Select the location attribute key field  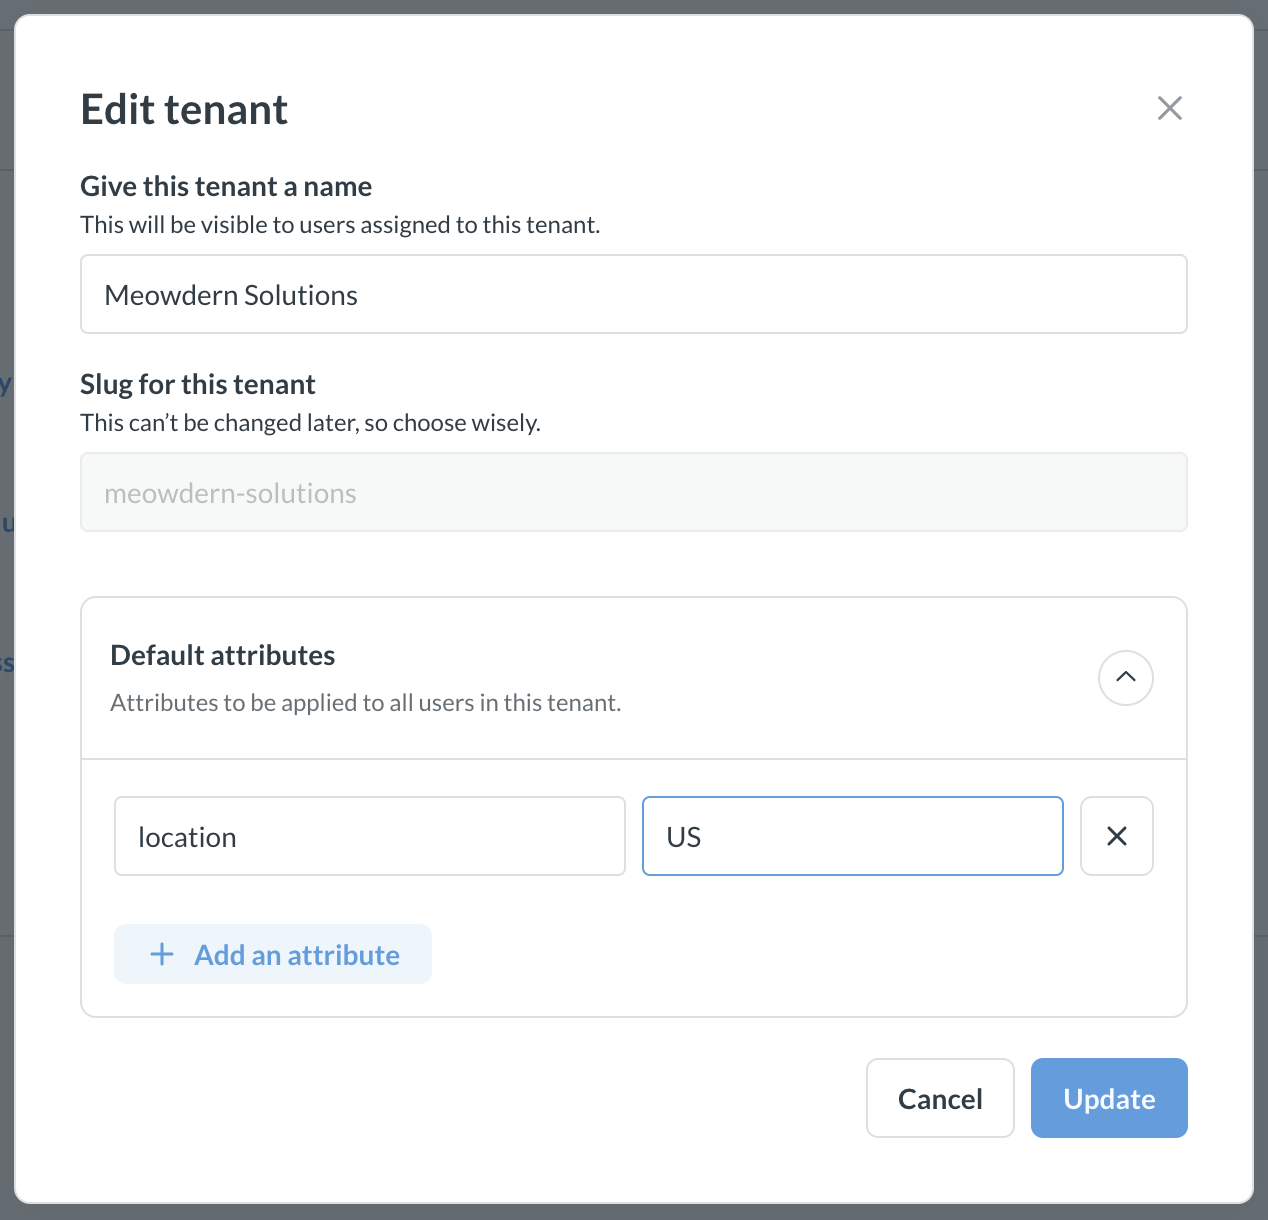369,836
